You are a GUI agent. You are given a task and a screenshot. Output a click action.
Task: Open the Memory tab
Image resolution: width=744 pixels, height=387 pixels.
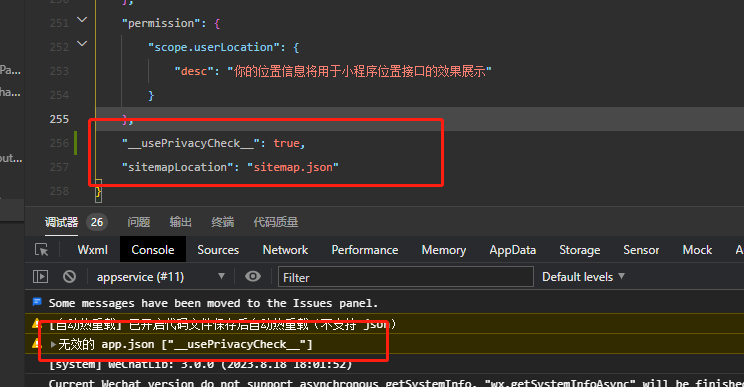444,250
